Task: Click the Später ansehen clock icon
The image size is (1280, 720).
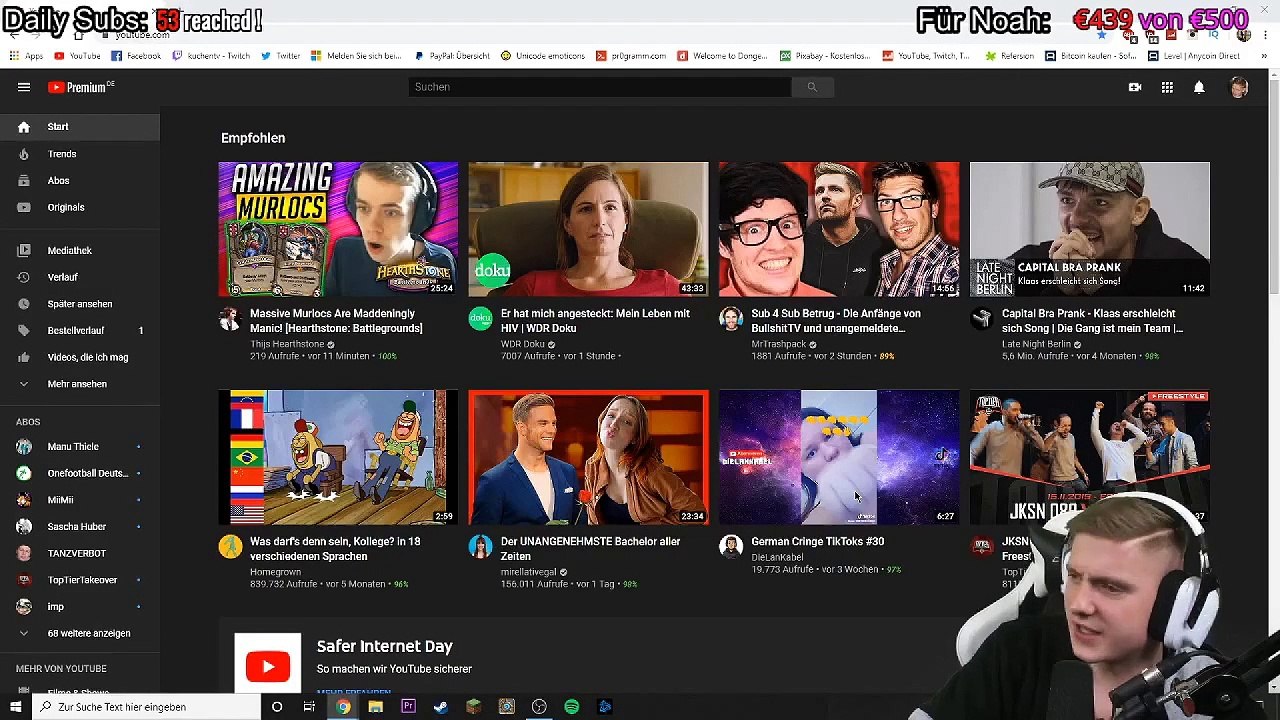Action: [24, 304]
